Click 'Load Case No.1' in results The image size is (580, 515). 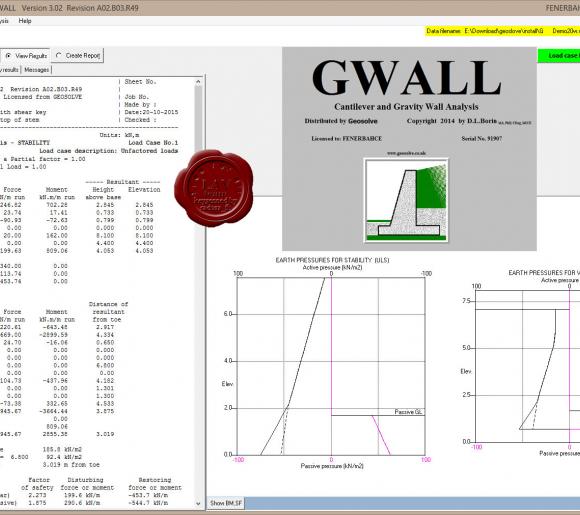[153, 143]
